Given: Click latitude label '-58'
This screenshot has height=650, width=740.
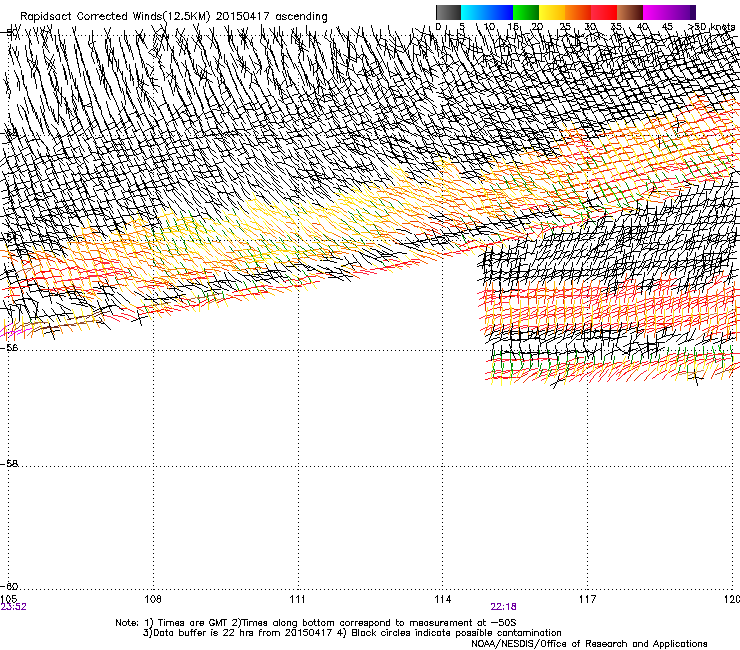Looking at the screenshot, I should [9, 464].
